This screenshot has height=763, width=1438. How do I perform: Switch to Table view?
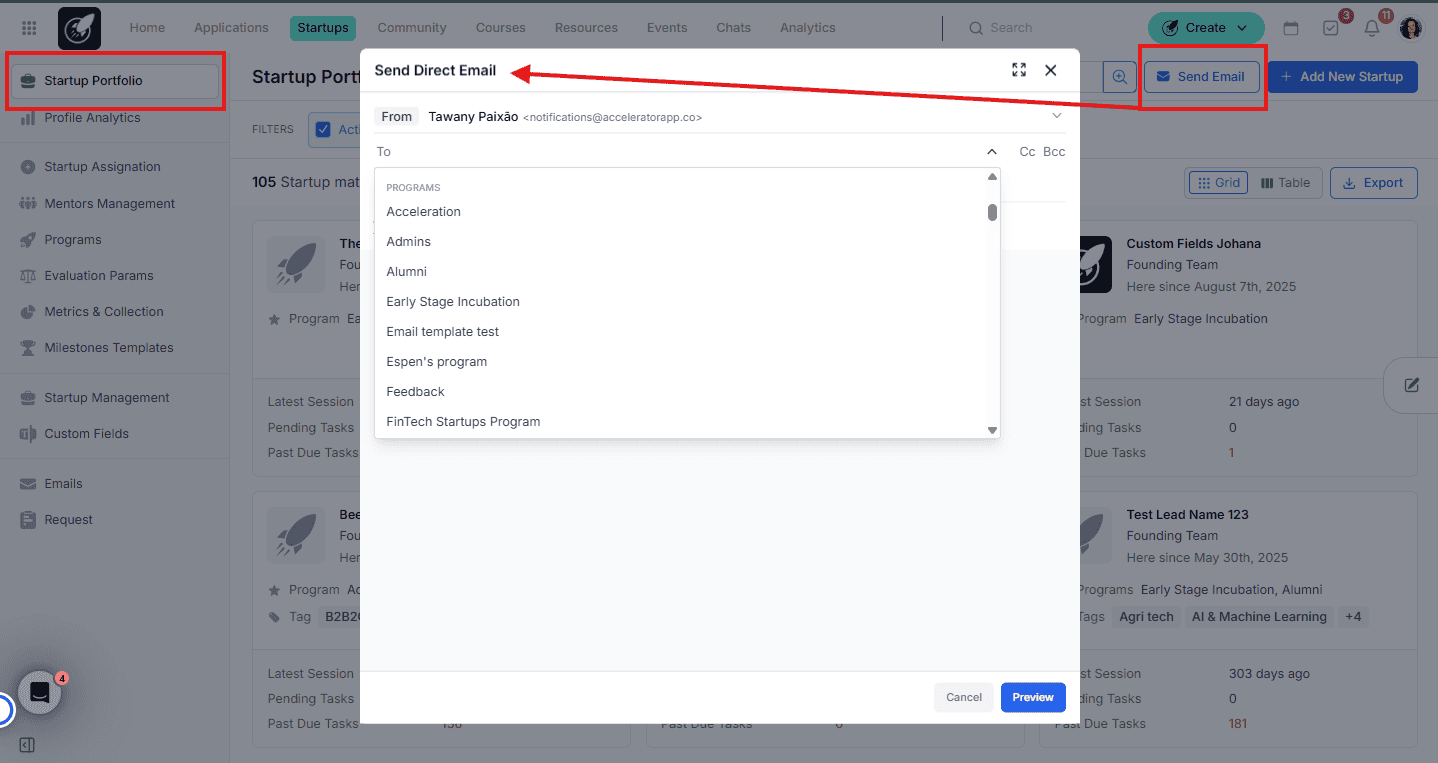[1285, 183]
